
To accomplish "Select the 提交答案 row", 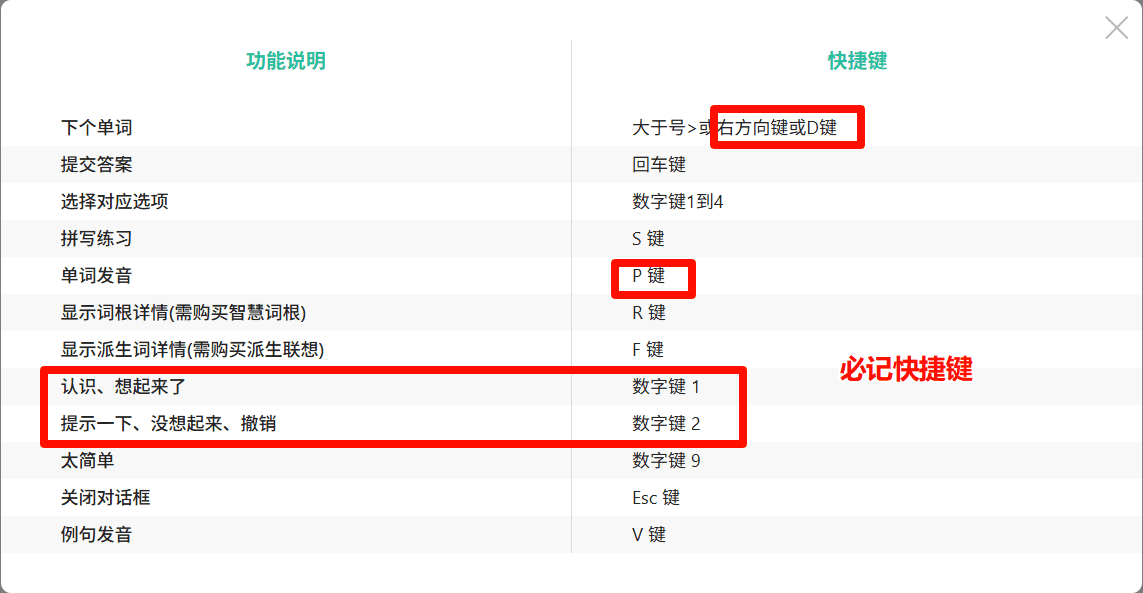I will (x=572, y=164).
